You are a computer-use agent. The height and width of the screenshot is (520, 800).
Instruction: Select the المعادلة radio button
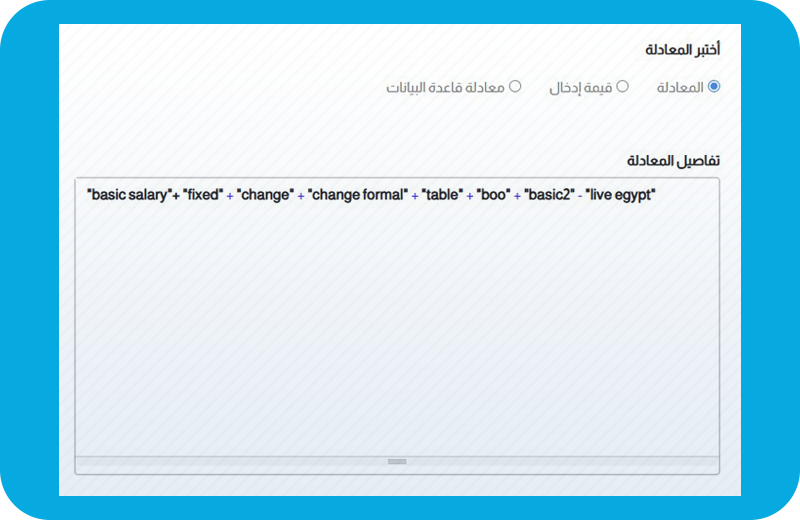[x=713, y=87]
